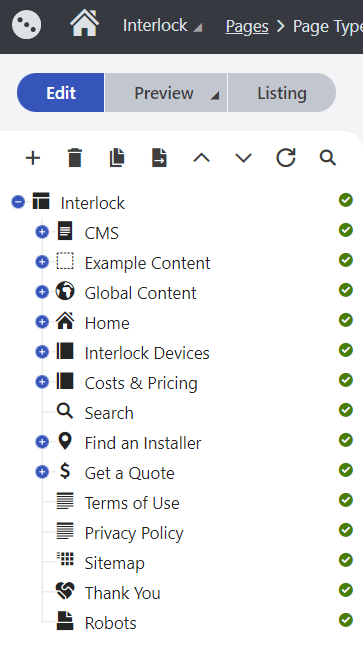This screenshot has height=648, width=363.
Task: Move page up with the up chevron
Action: 202,158
